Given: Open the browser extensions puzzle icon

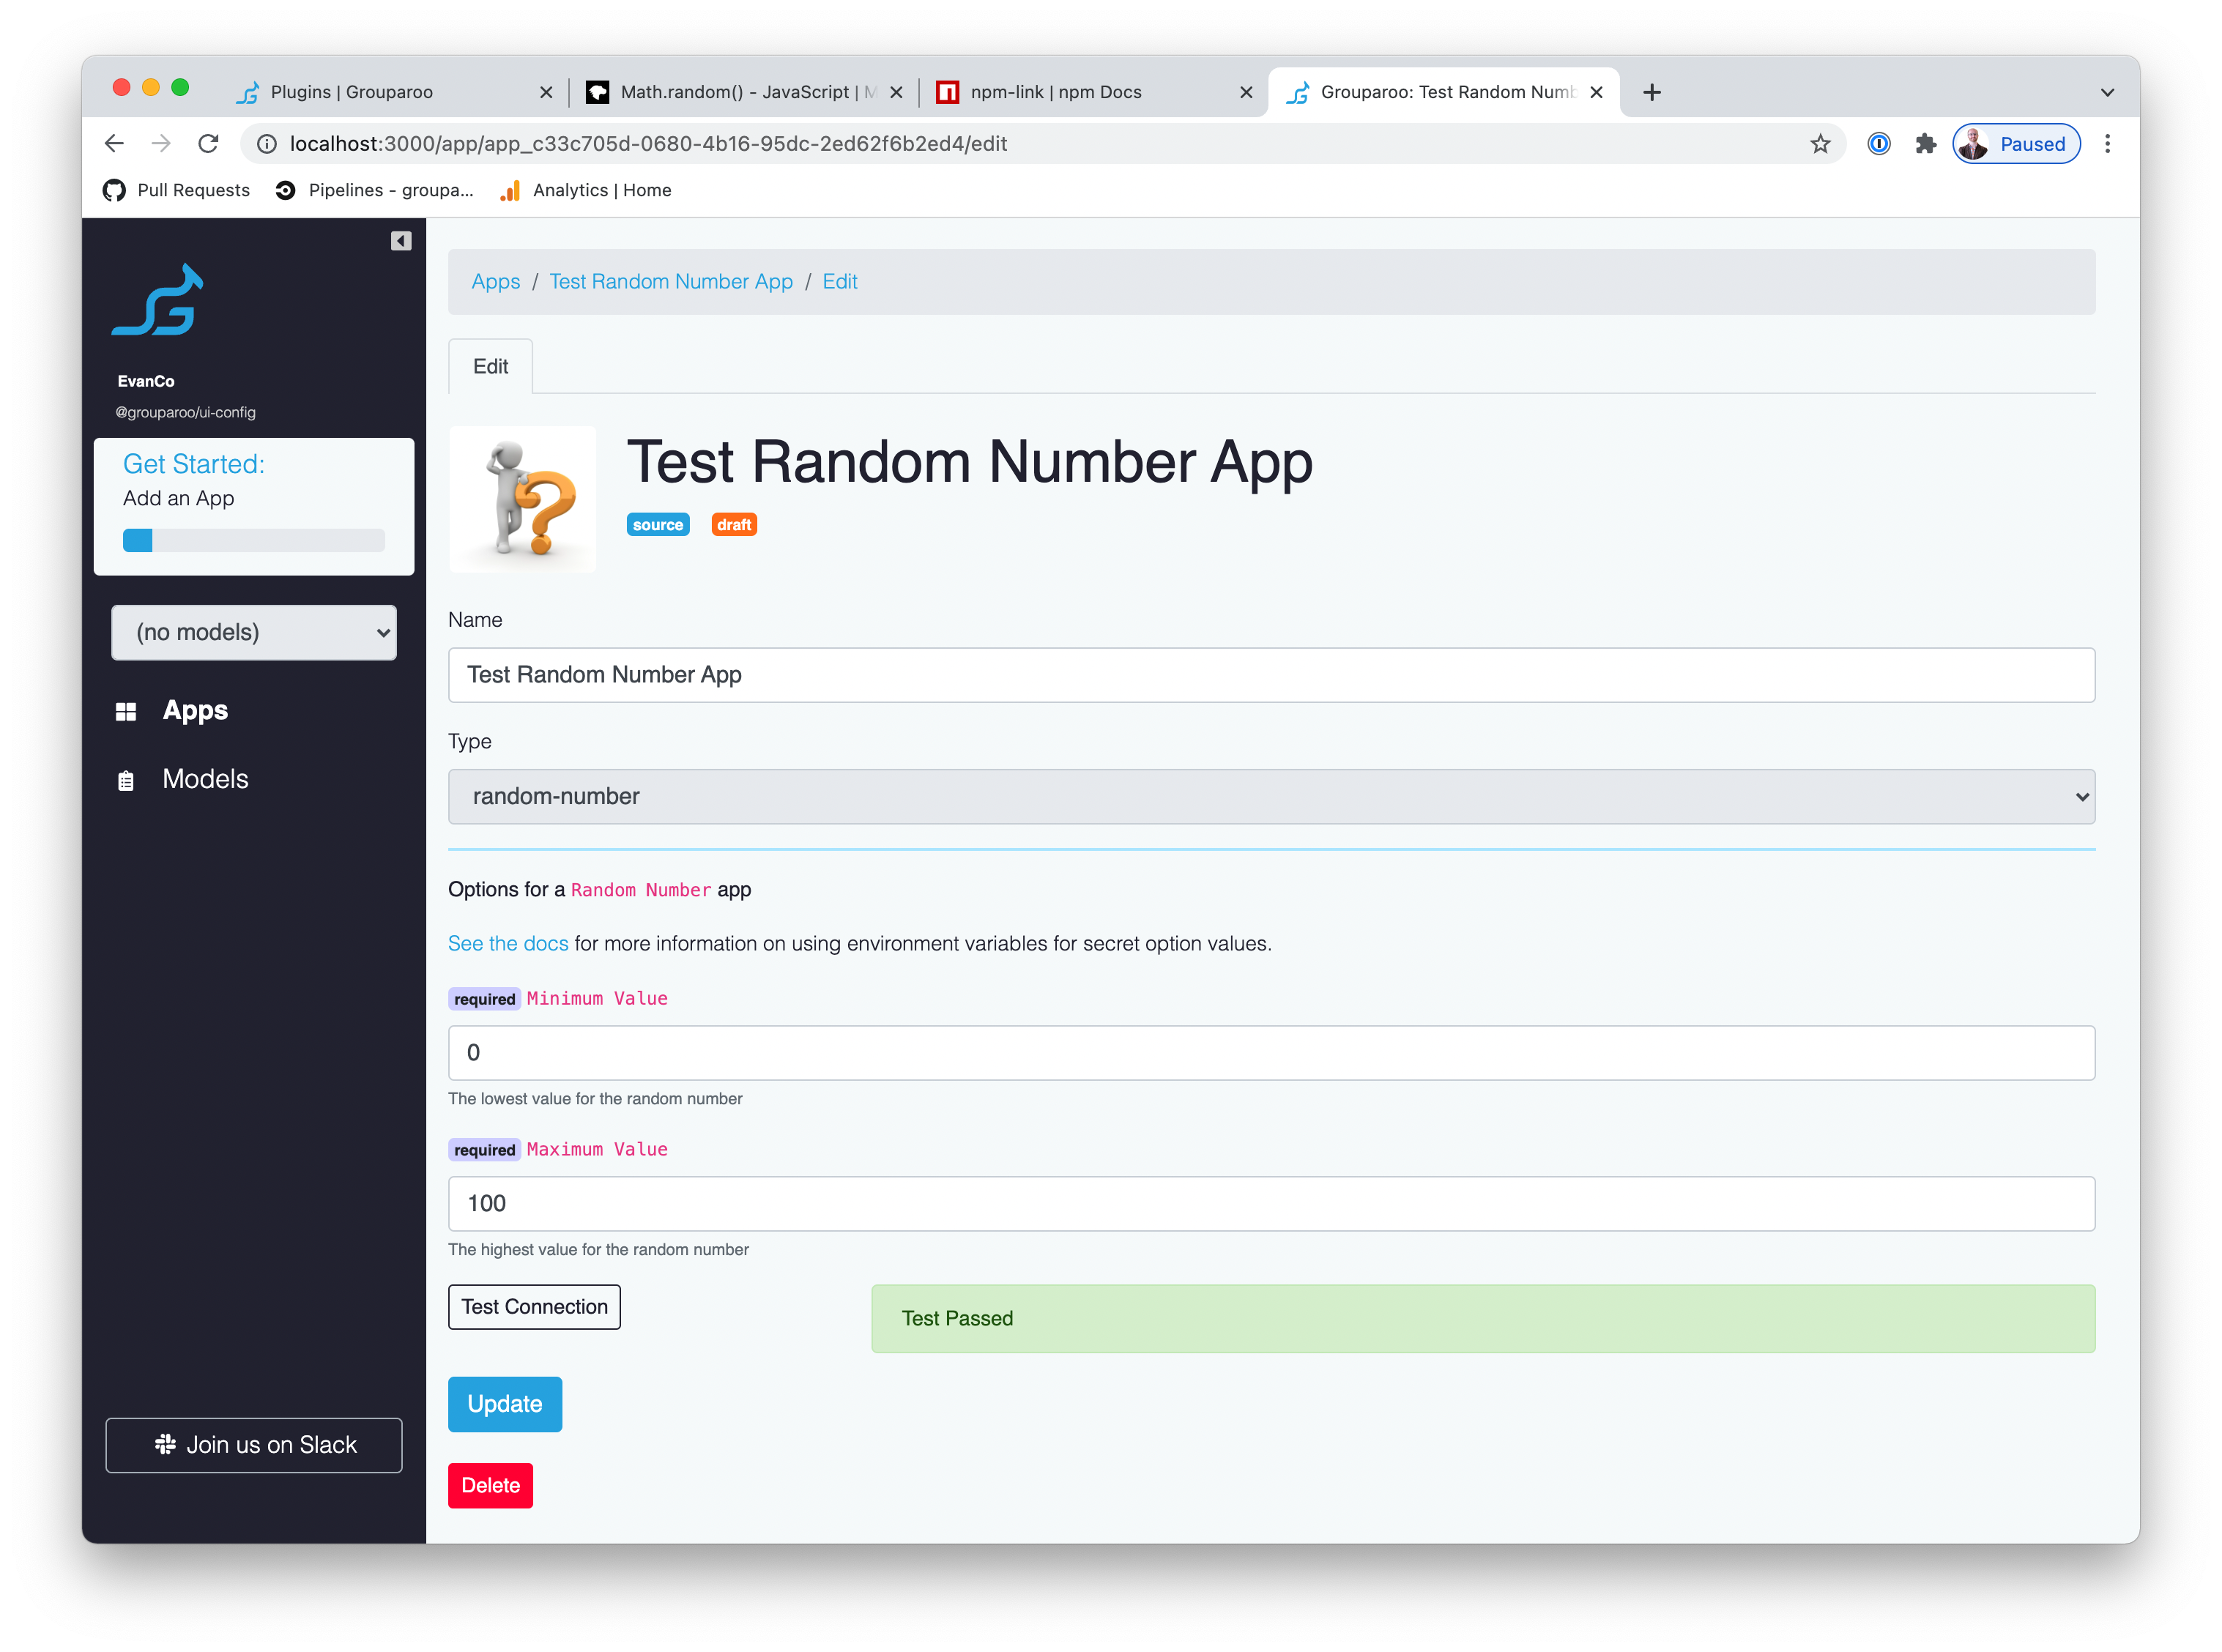Looking at the screenshot, I should point(1925,144).
